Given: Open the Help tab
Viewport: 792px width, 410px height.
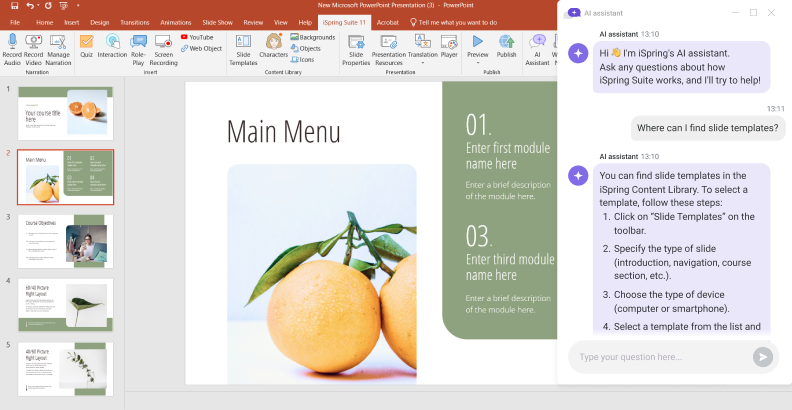Looking at the screenshot, I should 305,22.
